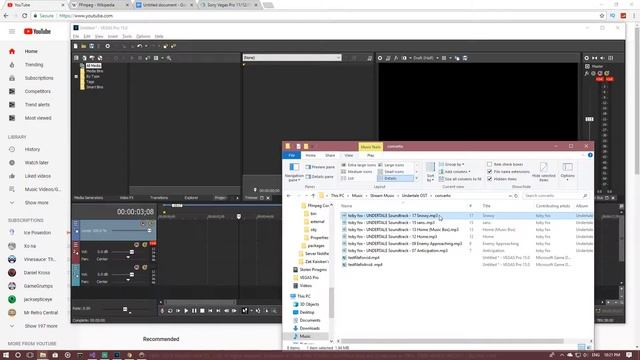
Task: Toggle solo on first audio track
Action: coord(144,245)
